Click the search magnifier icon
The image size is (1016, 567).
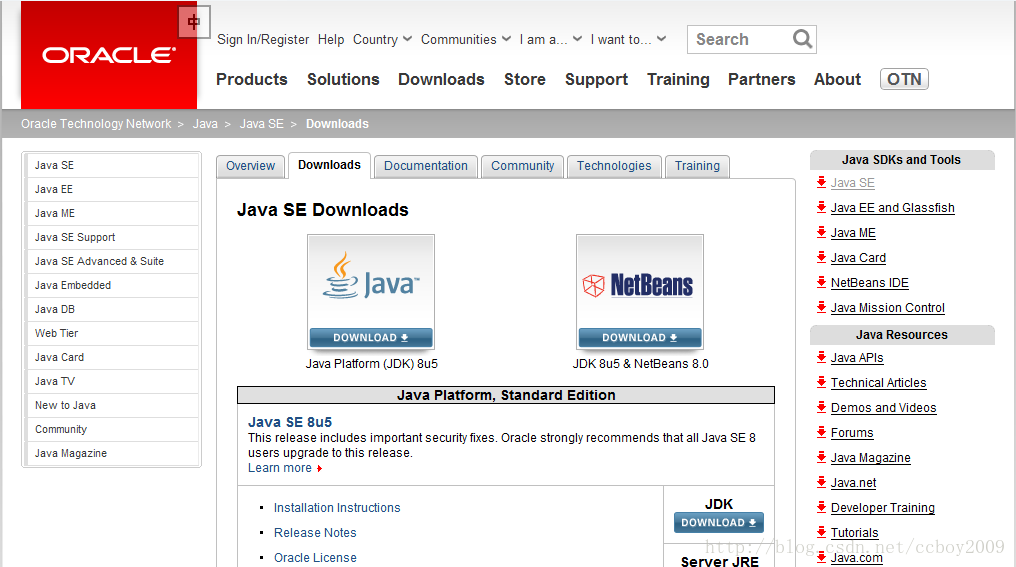click(802, 39)
